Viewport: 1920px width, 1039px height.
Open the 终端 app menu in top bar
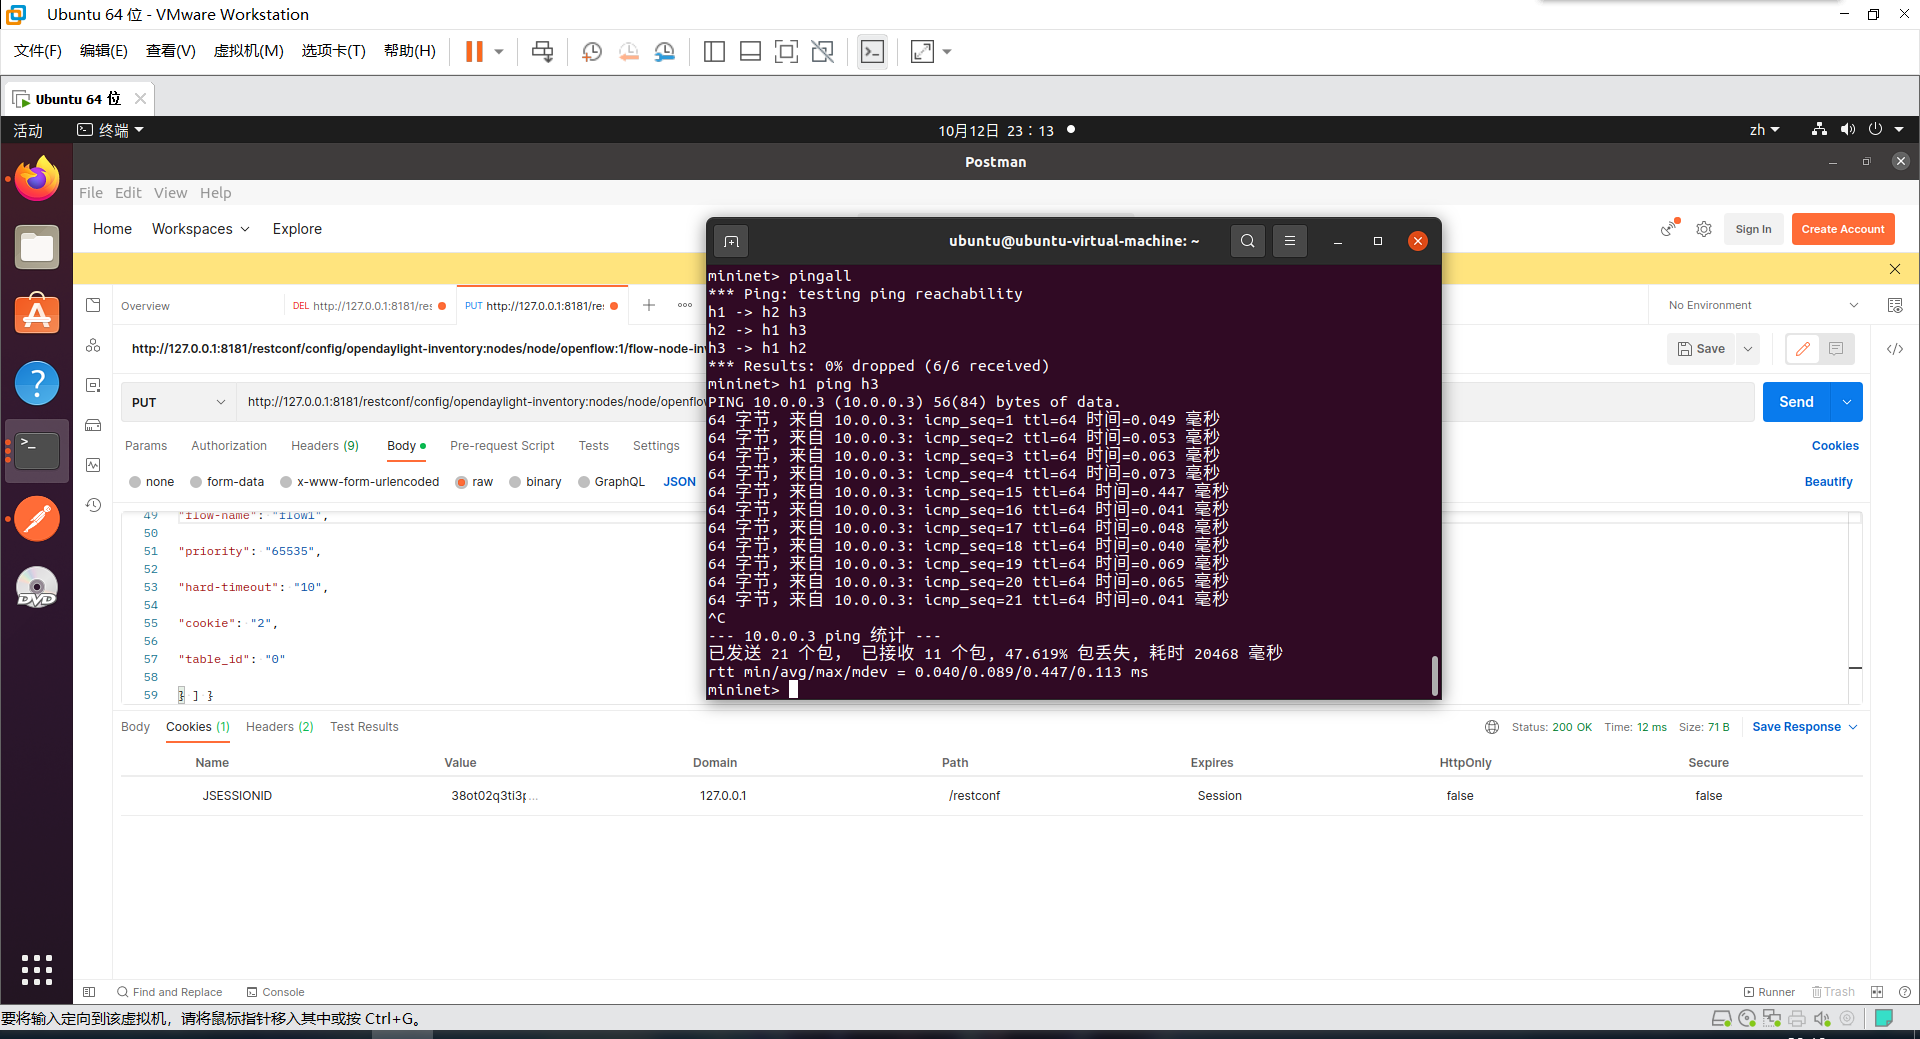[111, 130]
